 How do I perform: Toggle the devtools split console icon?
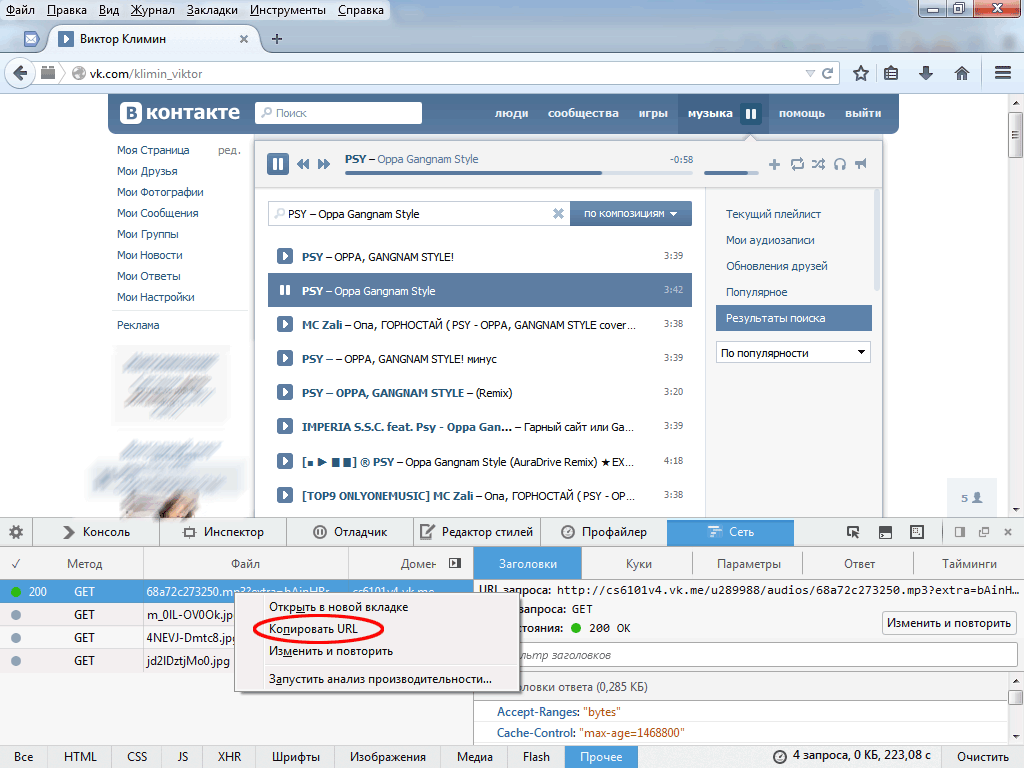coord(885,532)
